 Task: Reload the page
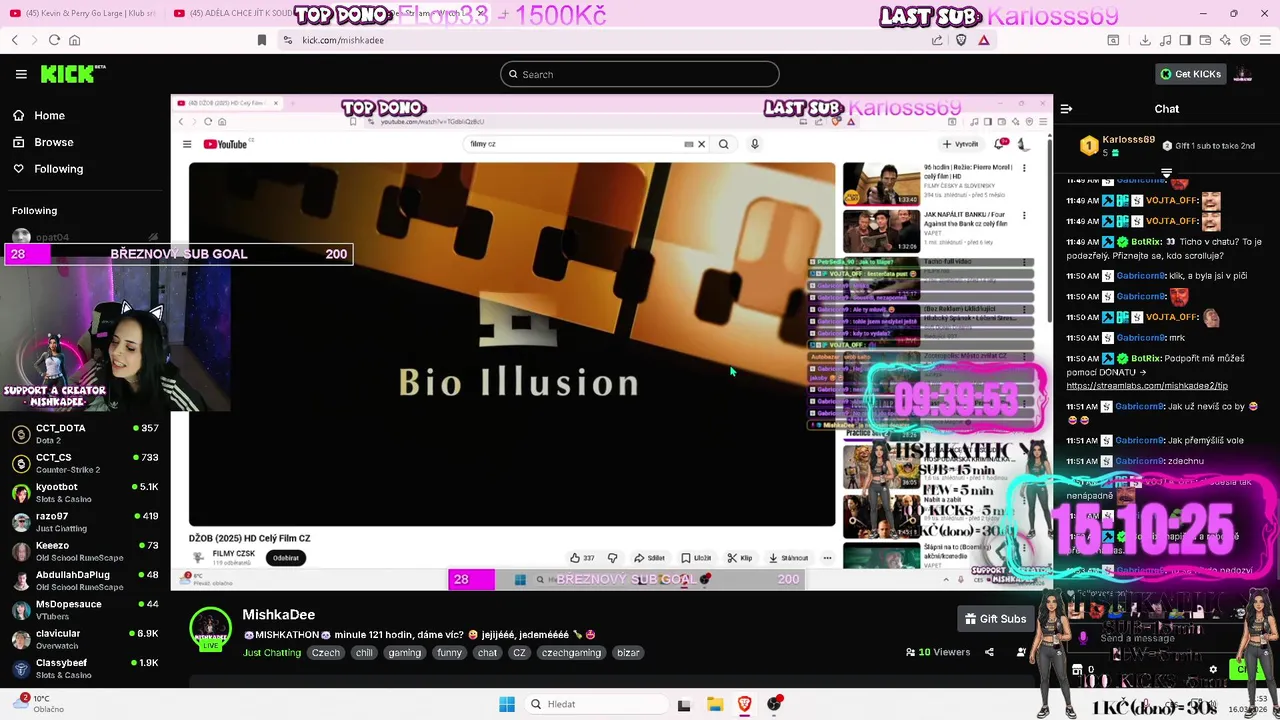tap(54, 40)
